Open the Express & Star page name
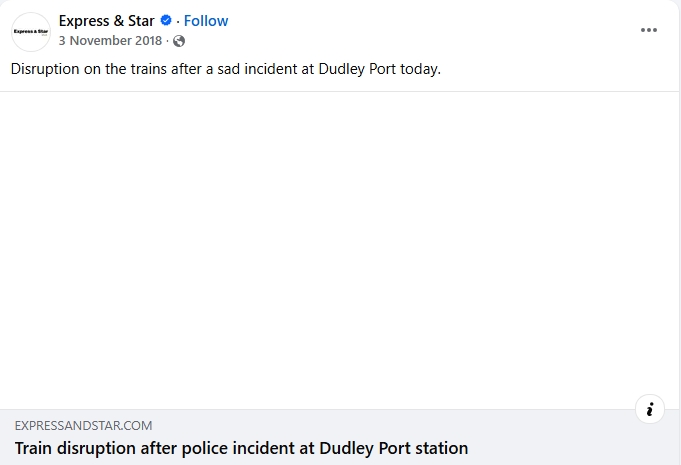Viewport: 681px width, 465px height. pyautogui.click(x=106, y=21)
